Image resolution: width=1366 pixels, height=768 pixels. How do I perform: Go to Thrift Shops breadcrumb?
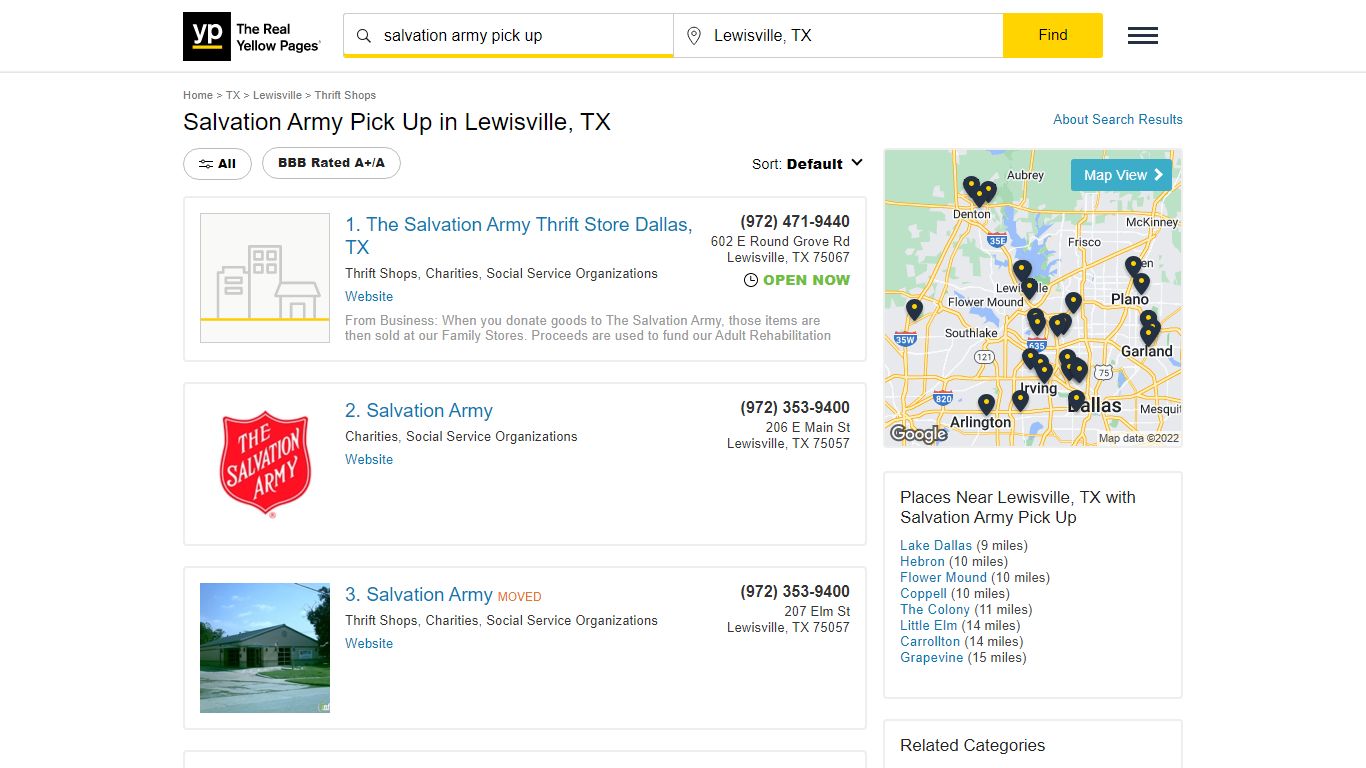[x=345, y=95]
